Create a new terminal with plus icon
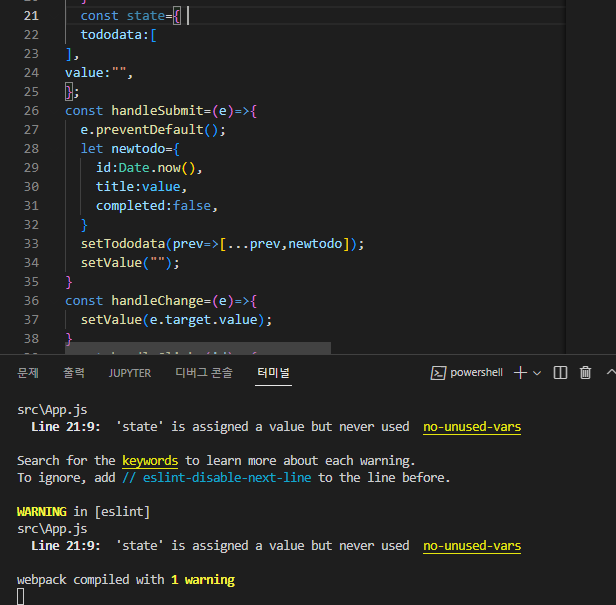 tap(520, 372)
